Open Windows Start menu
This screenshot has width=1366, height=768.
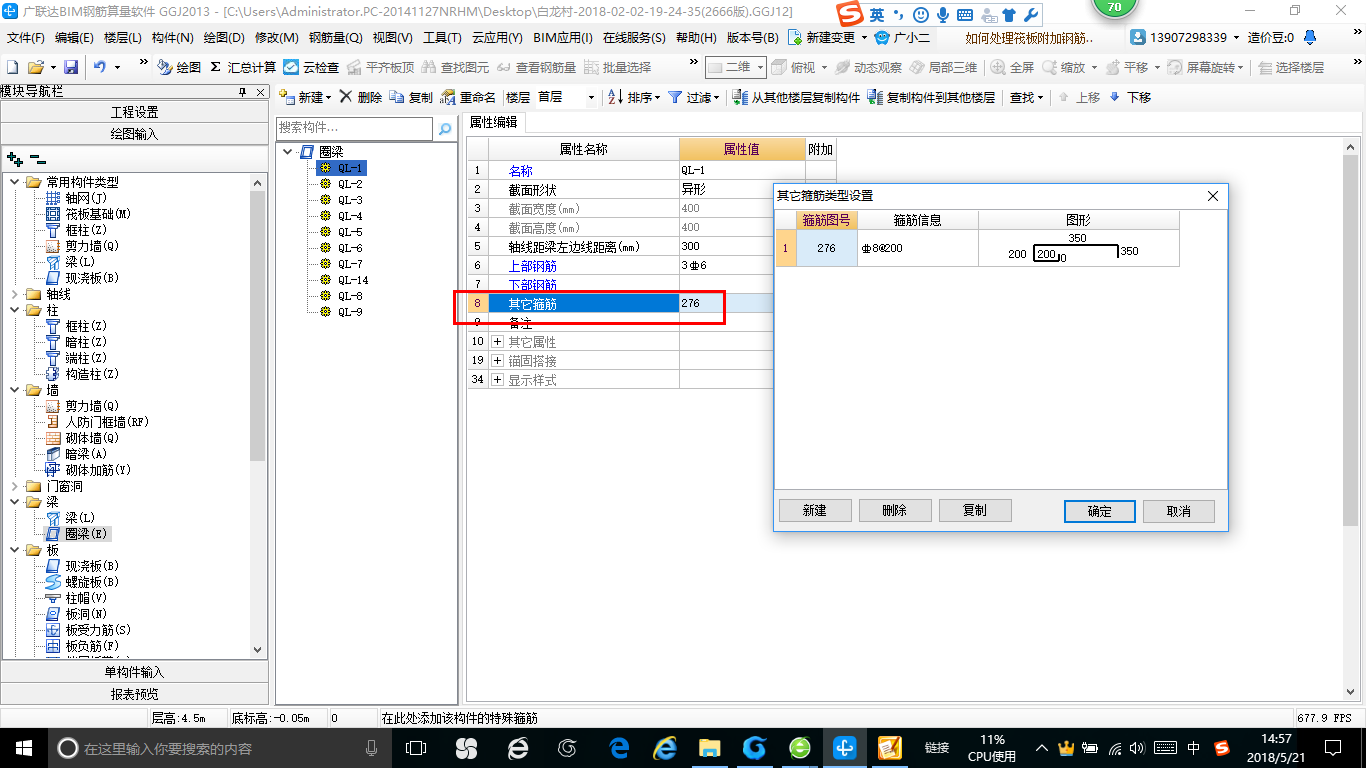pos(23,747)
